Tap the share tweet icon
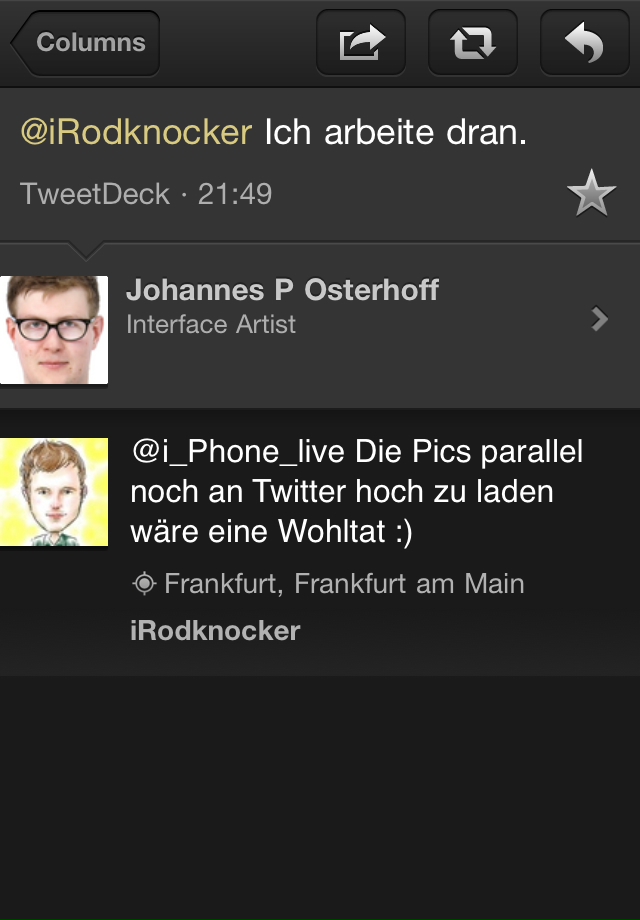 click(361, 43)
